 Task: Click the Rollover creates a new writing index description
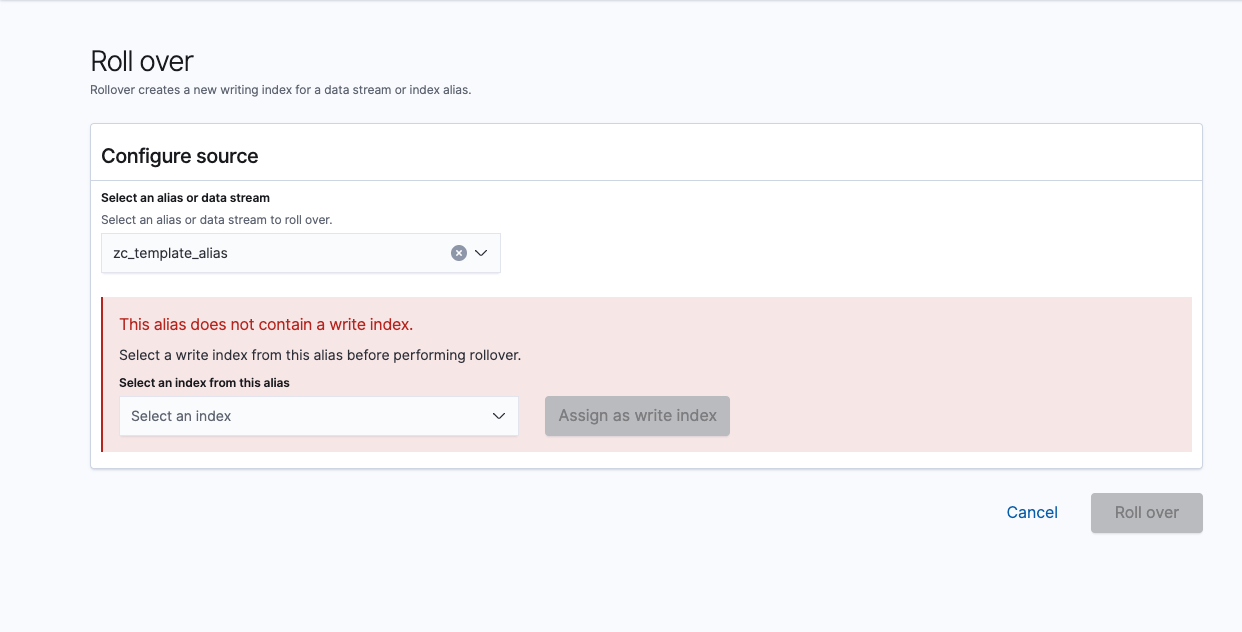(x=280, y=90)
